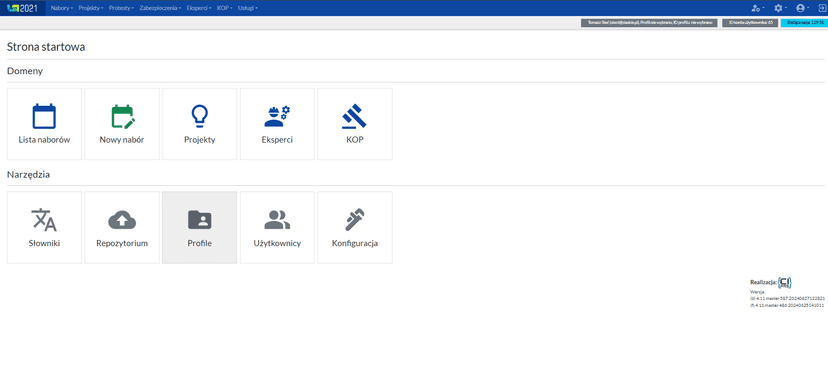This screenshot has height=387, width=828.
Task: Click the Narzędzia section heading
Action: pyautogui.click(x=29, y=175)
